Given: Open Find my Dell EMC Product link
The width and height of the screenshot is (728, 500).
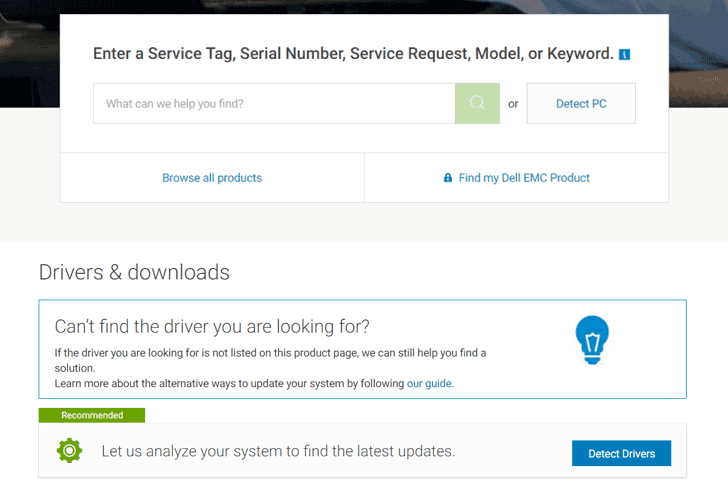Looking at the screenshot, I should (x=523, y=178).
